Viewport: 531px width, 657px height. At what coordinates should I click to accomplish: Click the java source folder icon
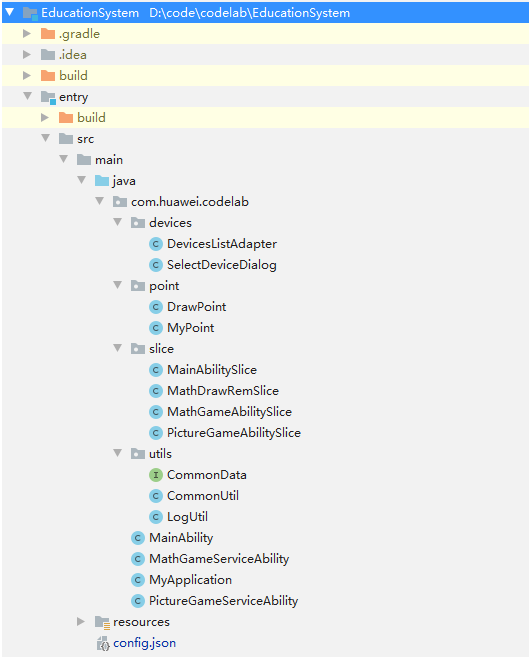coord(102,181)
